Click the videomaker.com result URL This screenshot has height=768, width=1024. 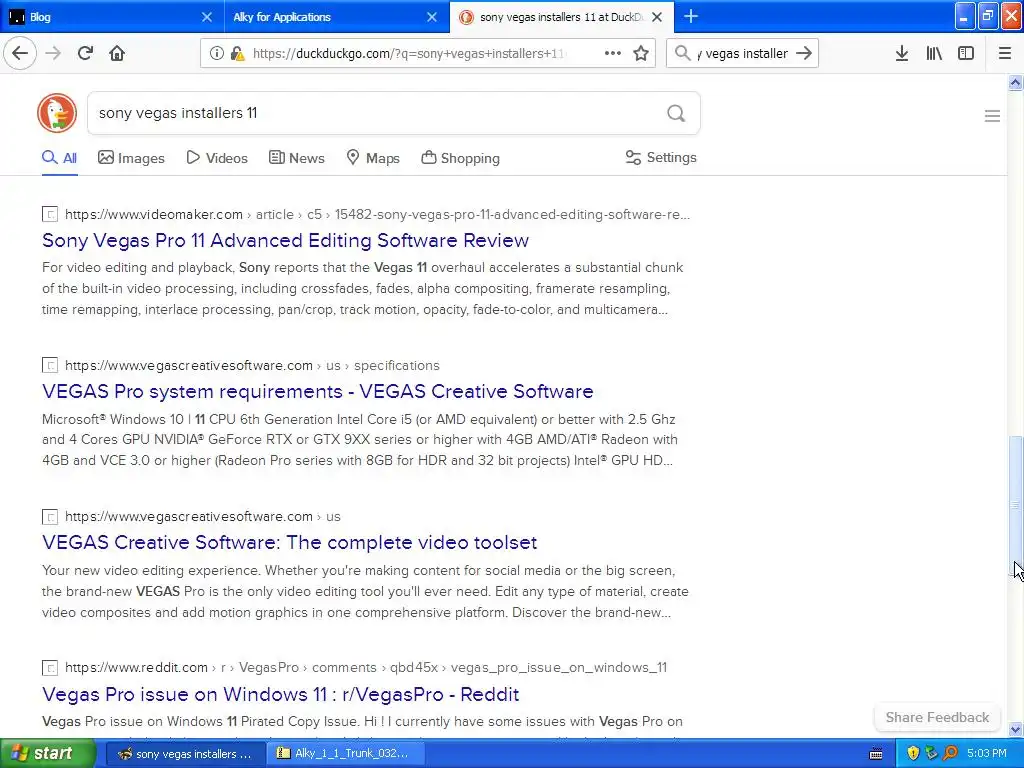pyautogui.click(x=377, y=214)
